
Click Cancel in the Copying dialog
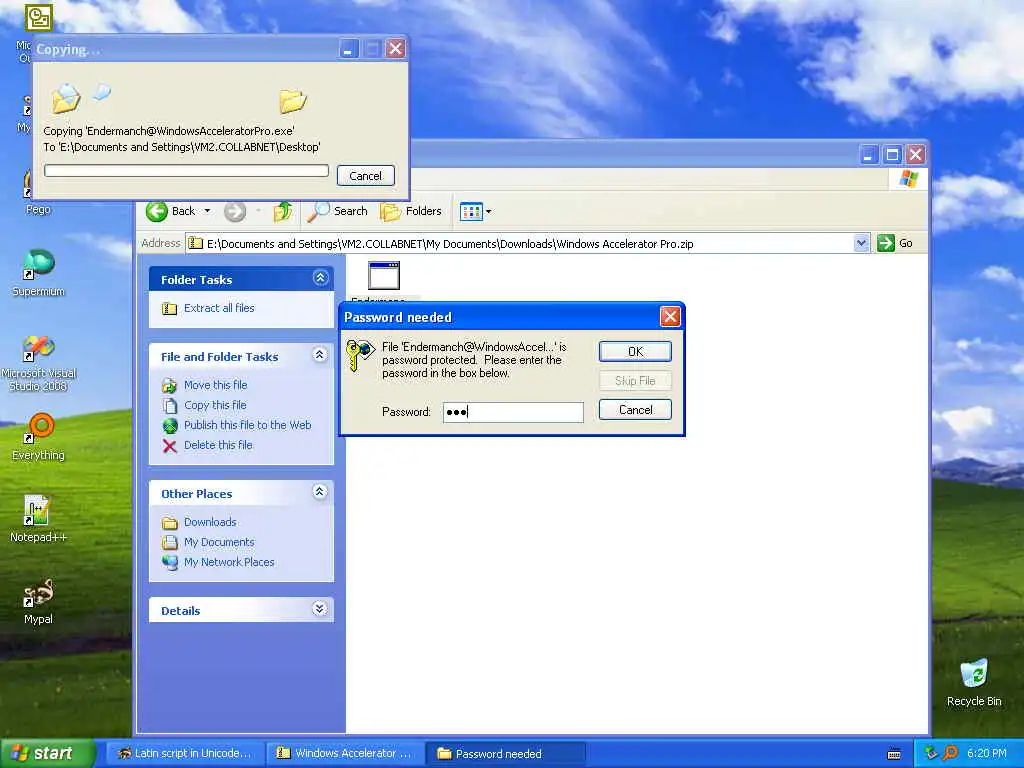pos(366,176)
